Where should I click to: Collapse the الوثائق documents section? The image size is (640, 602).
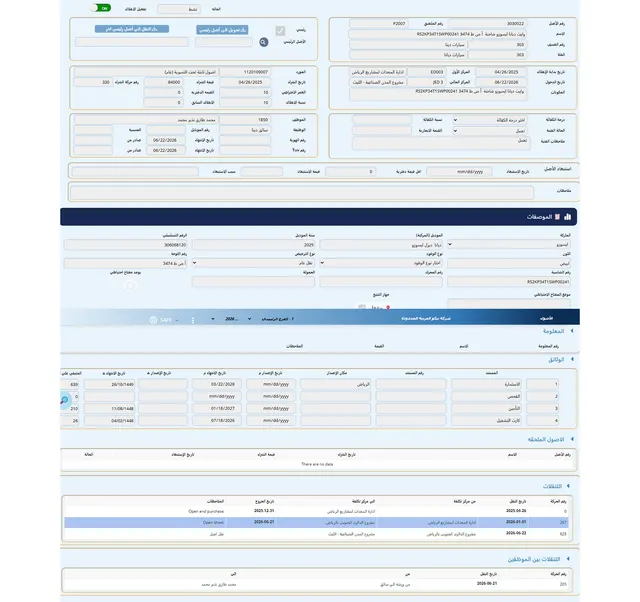[572, 359]
